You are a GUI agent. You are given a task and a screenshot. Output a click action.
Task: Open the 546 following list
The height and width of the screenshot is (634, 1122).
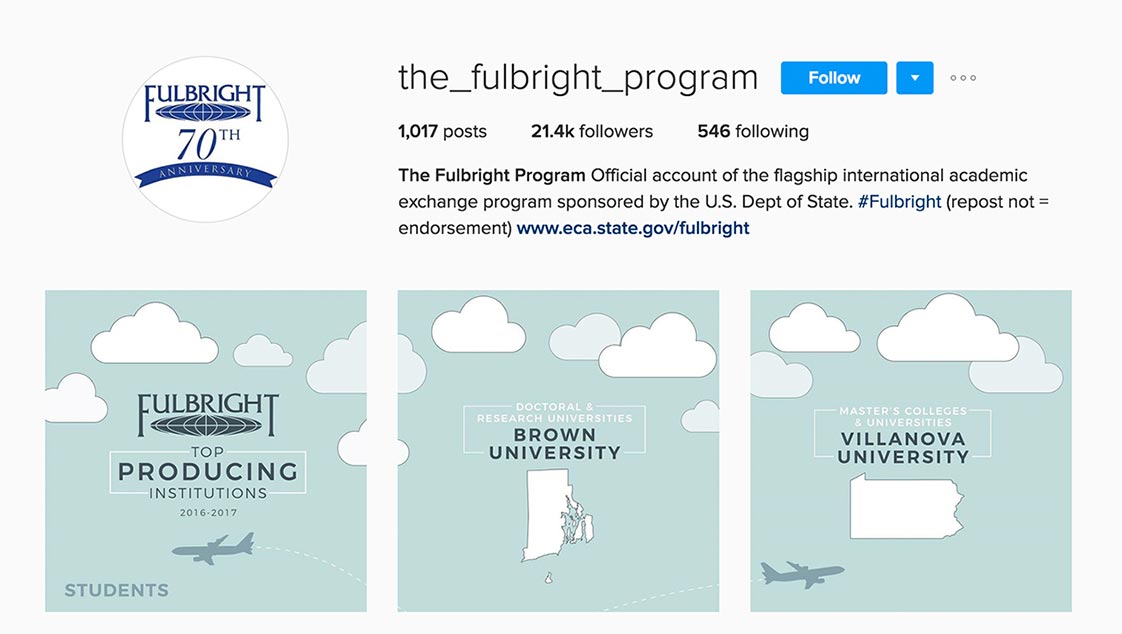pos(753,131)
